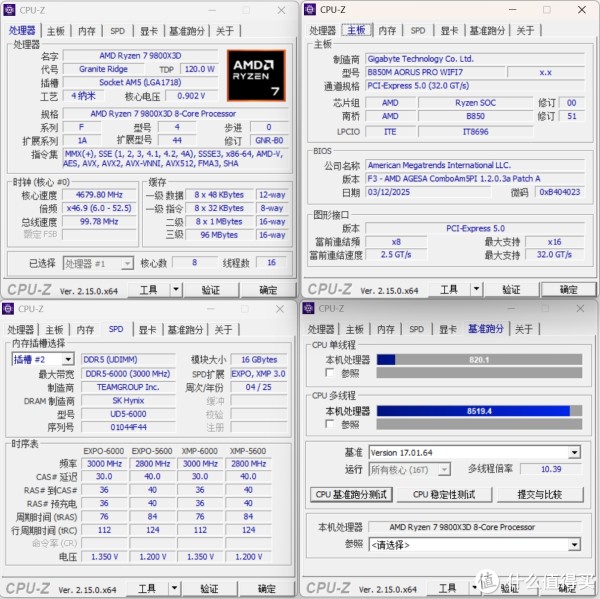600x599 pixels.
Task: Open 内存 tab in benchmark window
Action: 386,329
